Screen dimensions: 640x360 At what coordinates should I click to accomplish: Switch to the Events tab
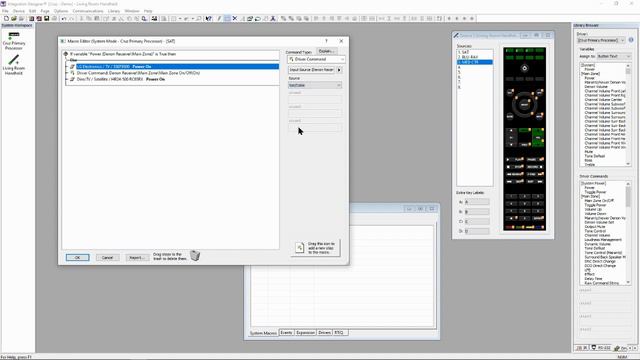pyautogui.click(x=286, y=333)
